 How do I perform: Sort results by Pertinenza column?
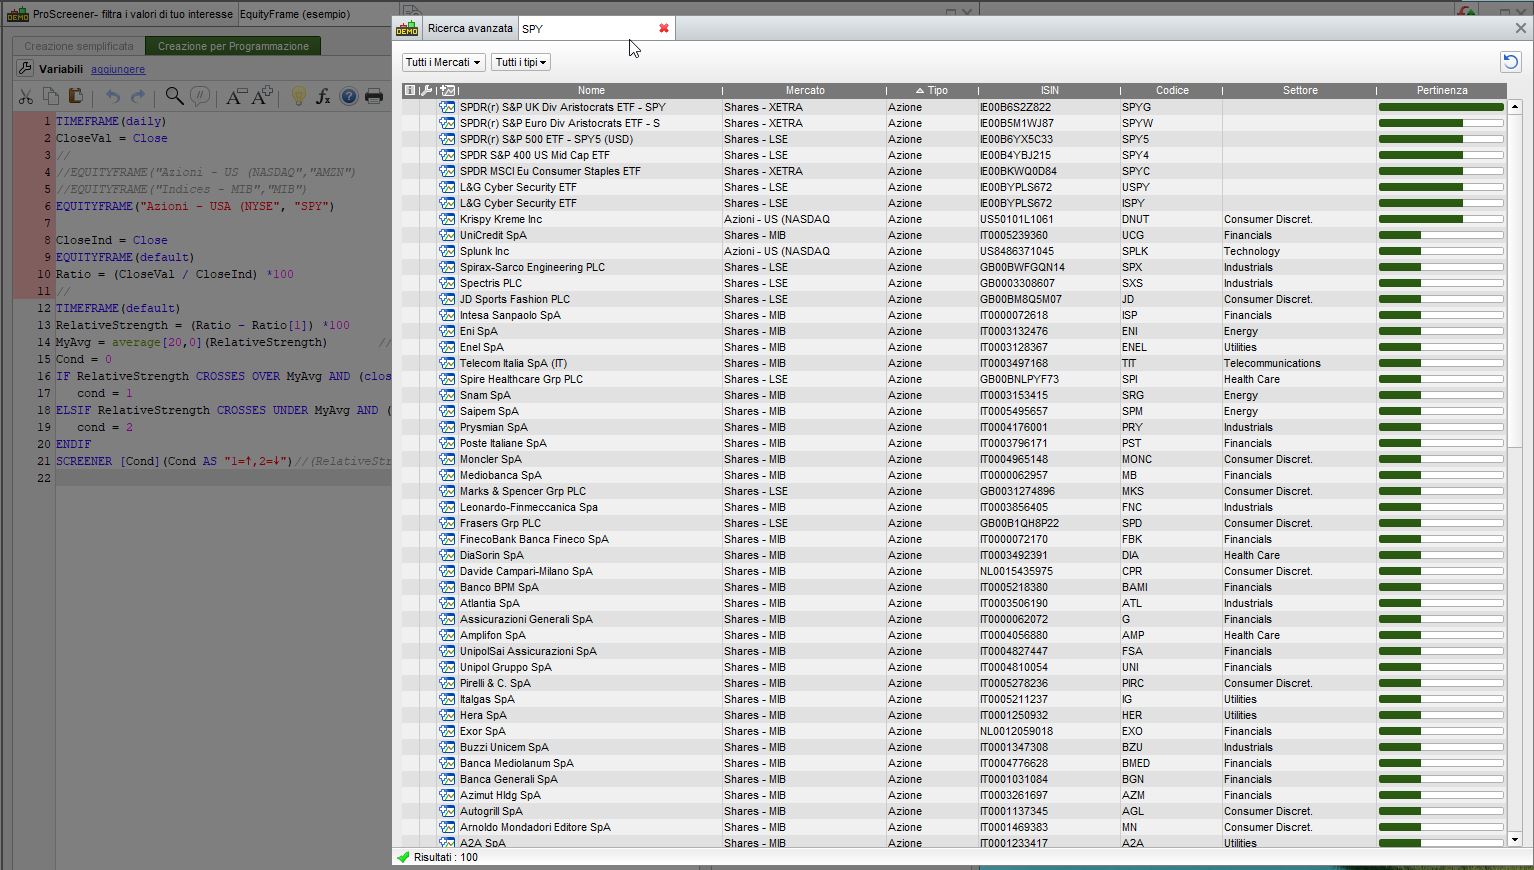[x=1442, y=90]
